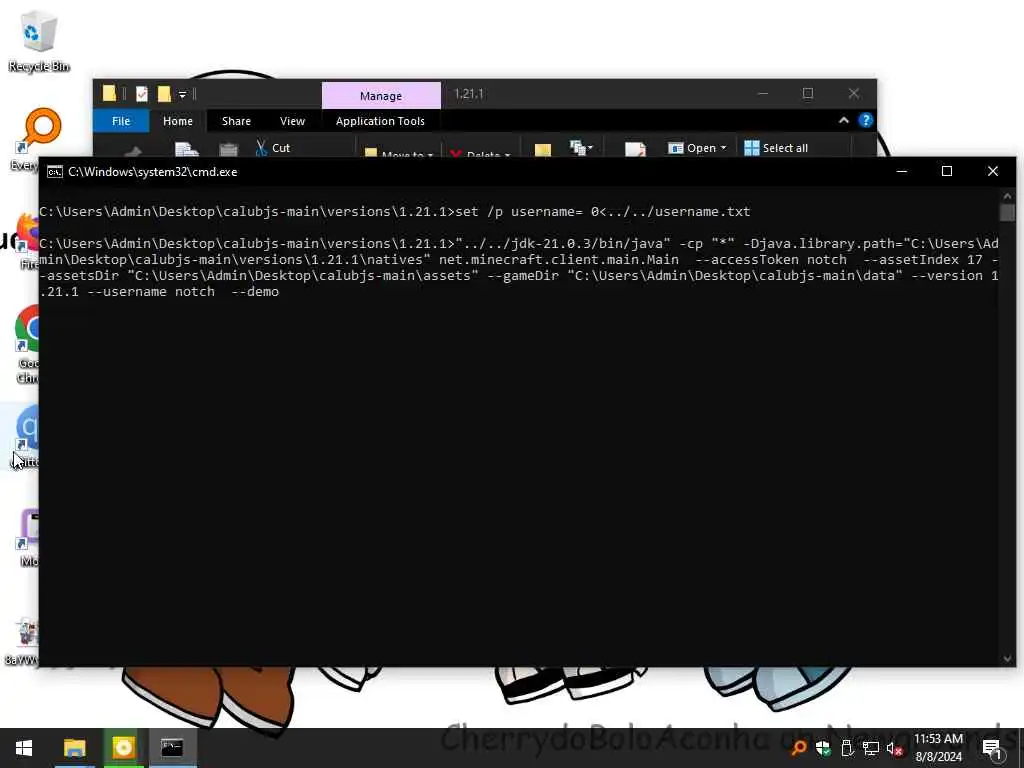This screenshot has width=1024, height=768.
Task: Select the Manage contextual tab
Action: pyautogui.click(x=381, y=95)
